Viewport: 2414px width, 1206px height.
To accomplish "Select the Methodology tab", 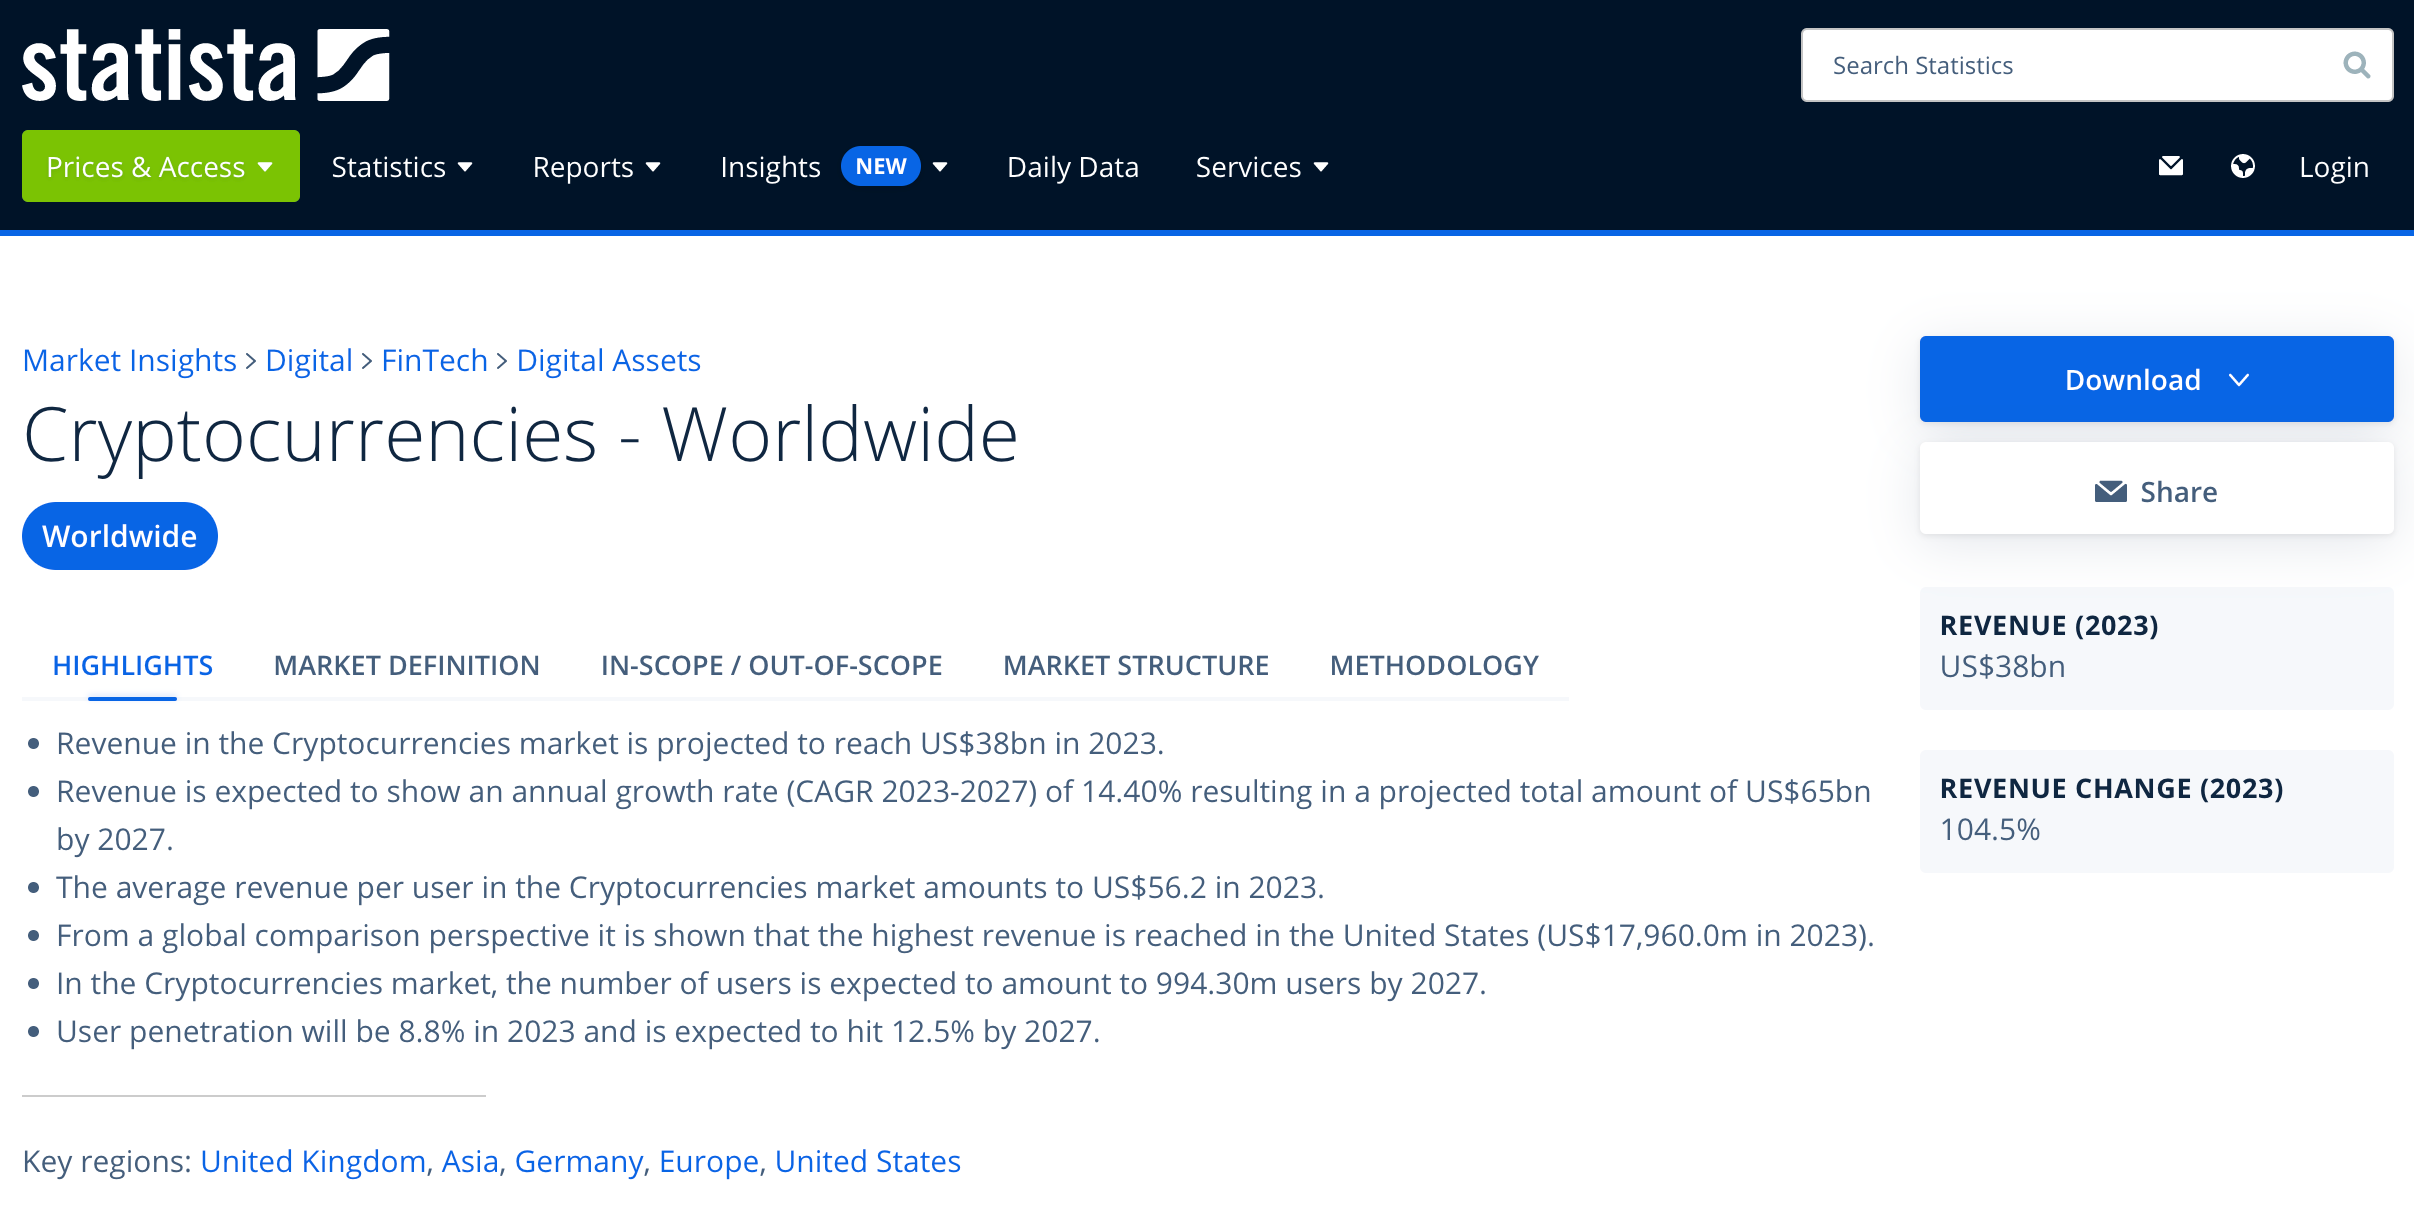I will 1433,665.
